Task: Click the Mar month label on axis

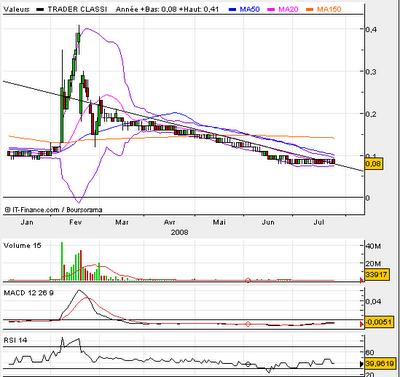Action: [x=122, y=222]
